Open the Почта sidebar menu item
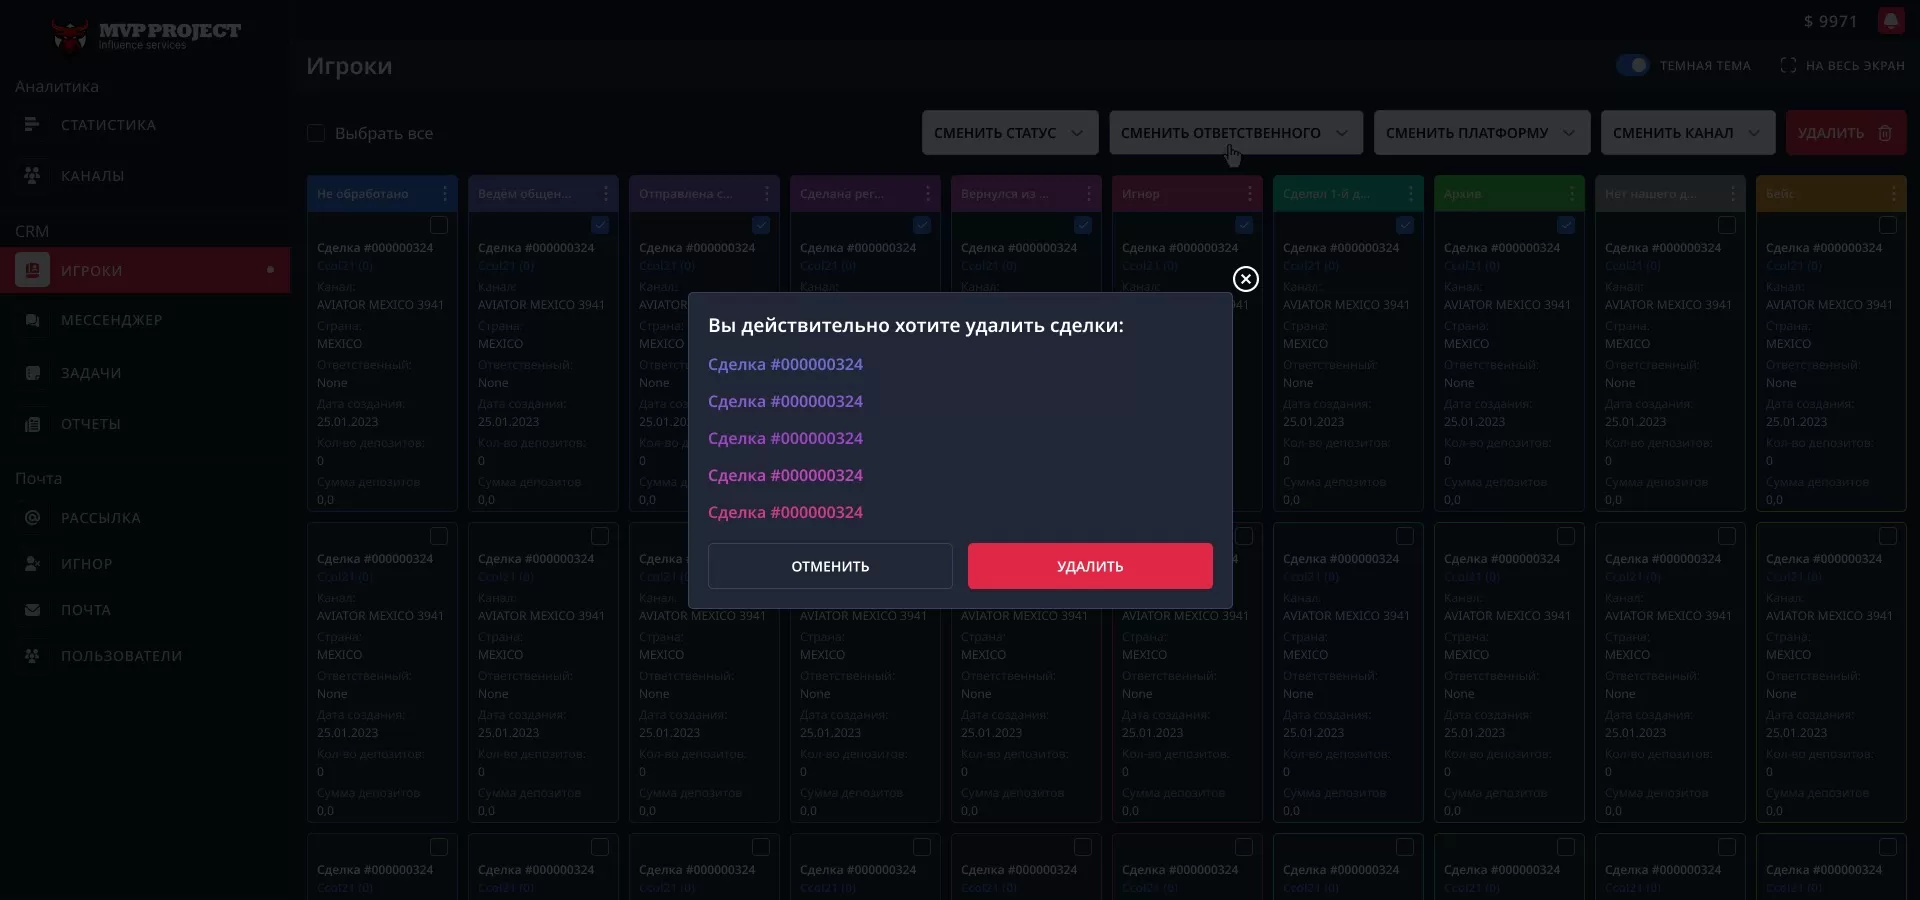This screenshot has height=900, width=1920. [85, 610]
